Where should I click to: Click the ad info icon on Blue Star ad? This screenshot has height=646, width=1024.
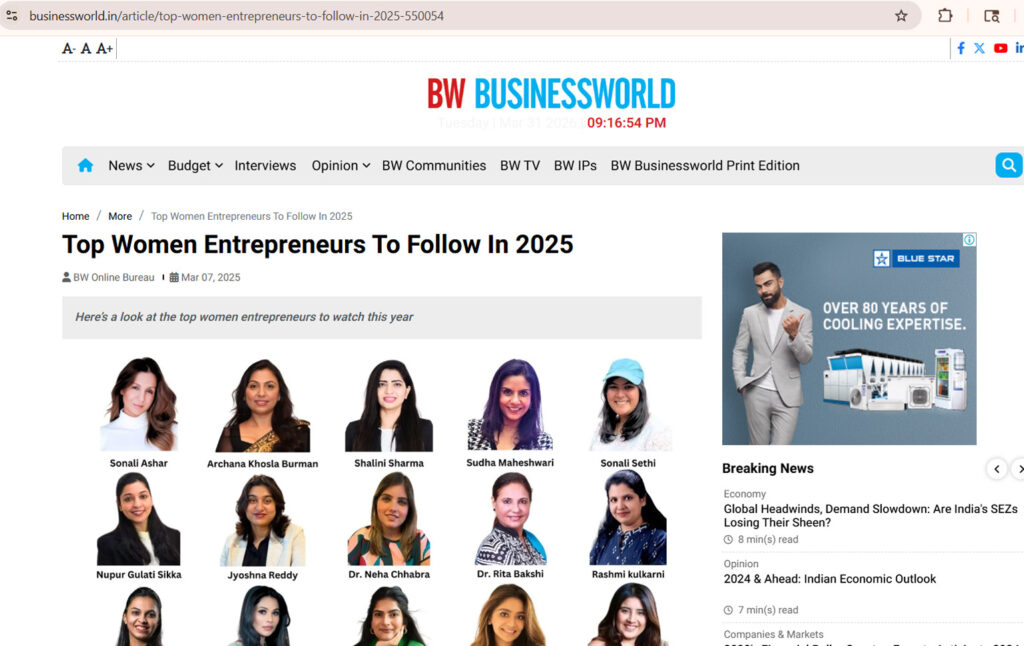point(970,240)
